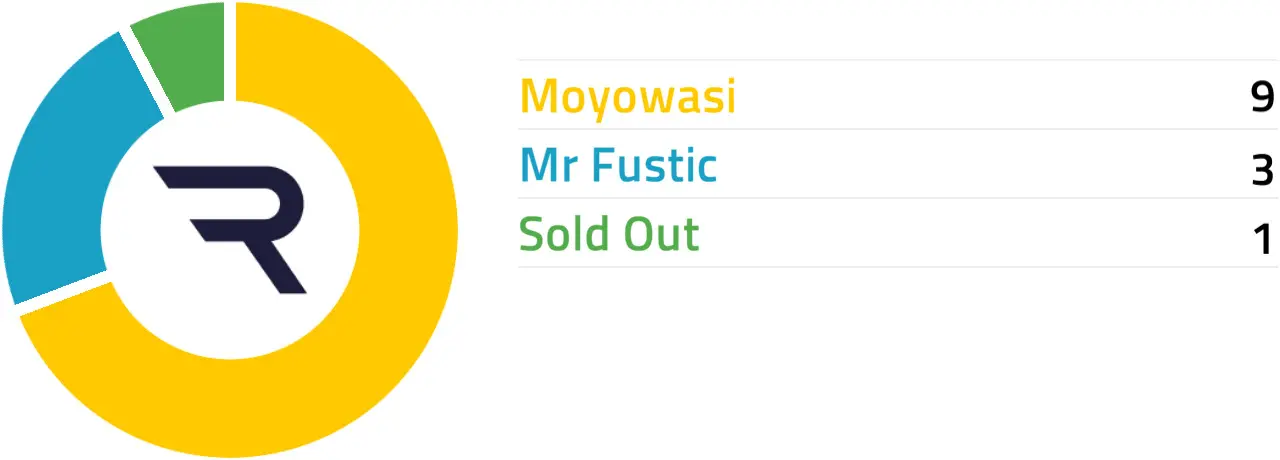The height and width of the screenshot is (460, 1280).
Task: Click the Moyowasi legend label
Action: pos(628,97)
